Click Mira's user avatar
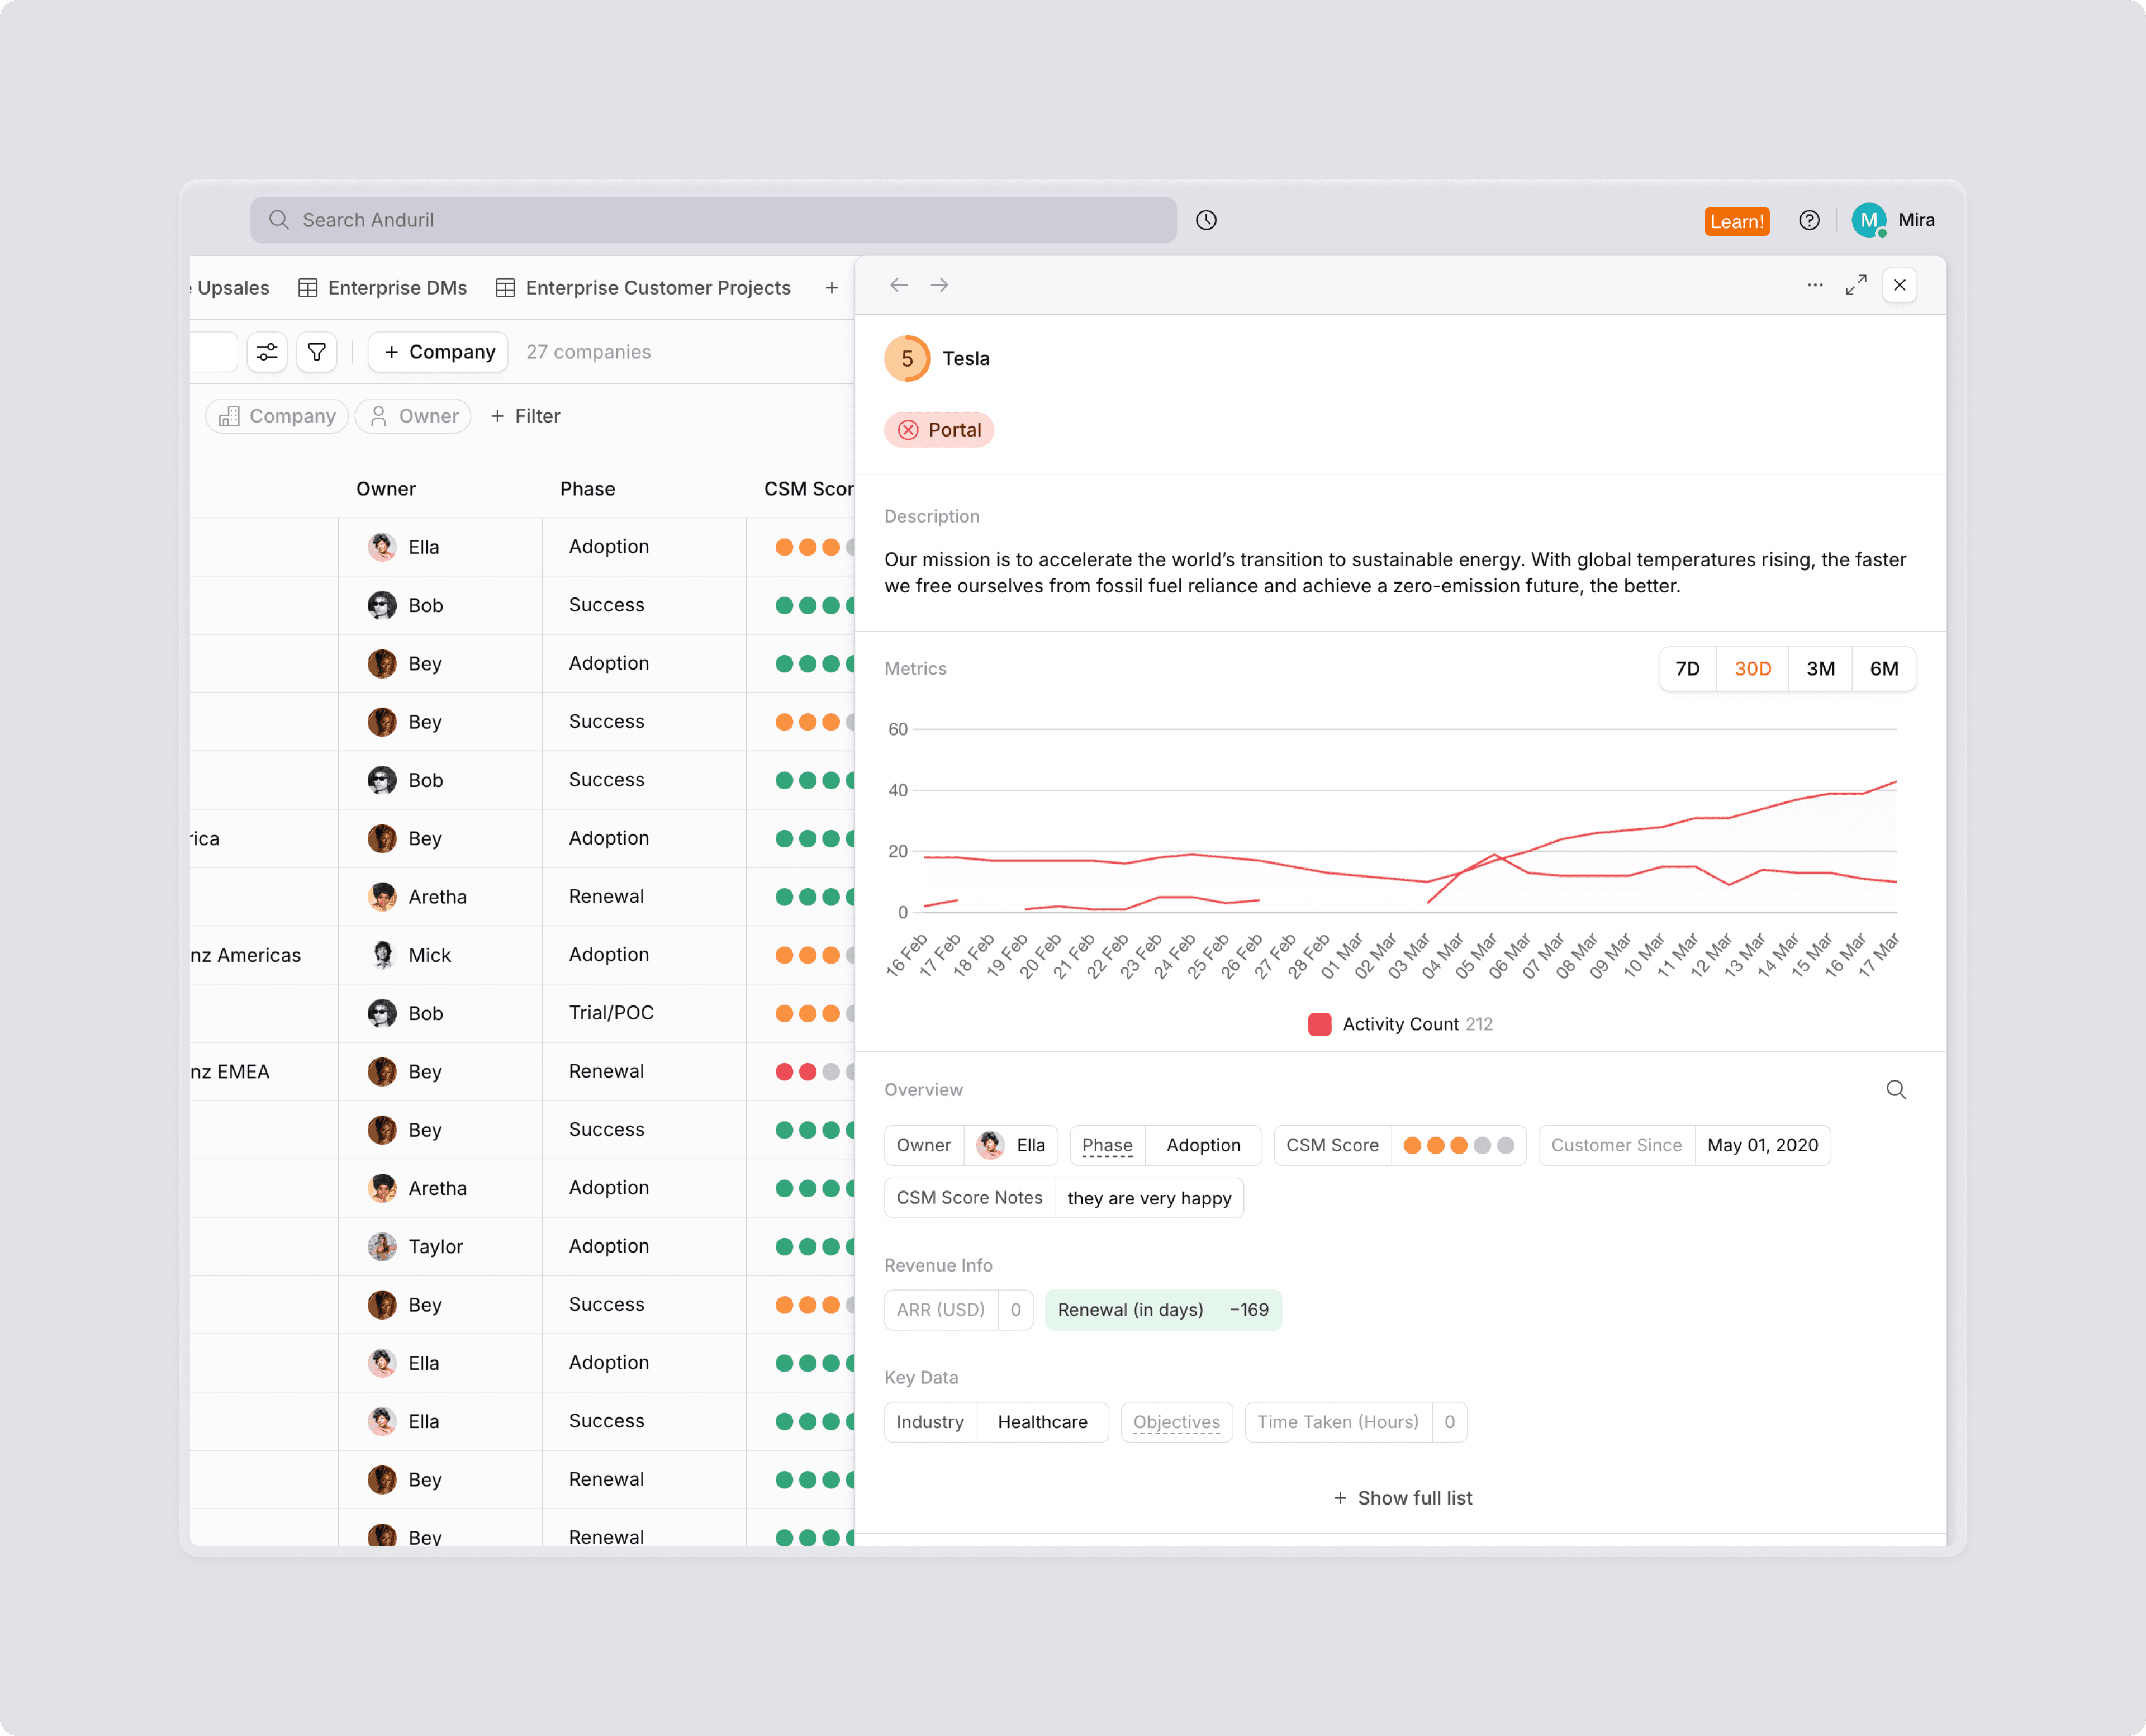The image size is (2146, 1736). (1868, 220)
